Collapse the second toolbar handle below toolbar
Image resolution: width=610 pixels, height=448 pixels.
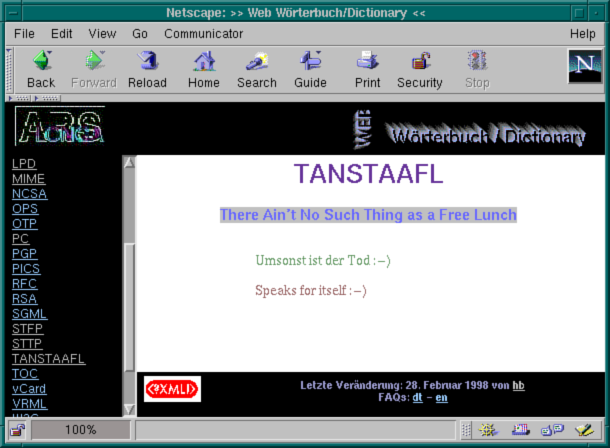pos(47,98)
